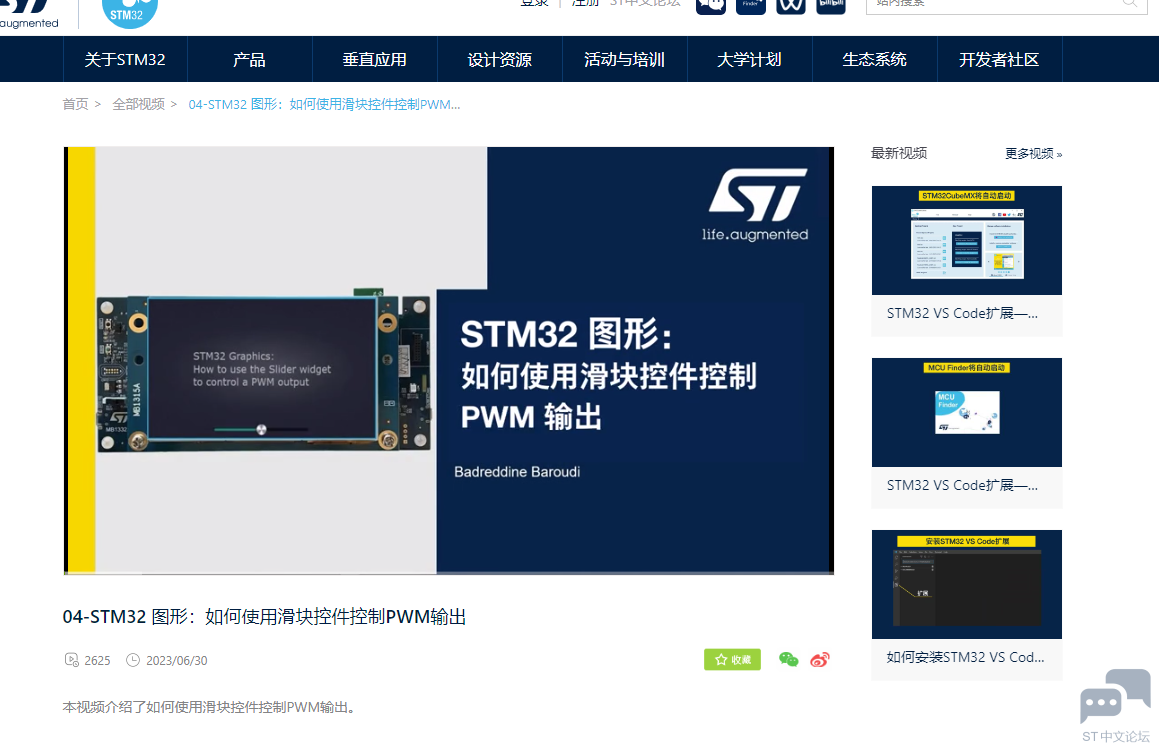Open the 设计资源 menu item
The height and width of the screenshot is (752, 1159).
[x=500, y=59]
